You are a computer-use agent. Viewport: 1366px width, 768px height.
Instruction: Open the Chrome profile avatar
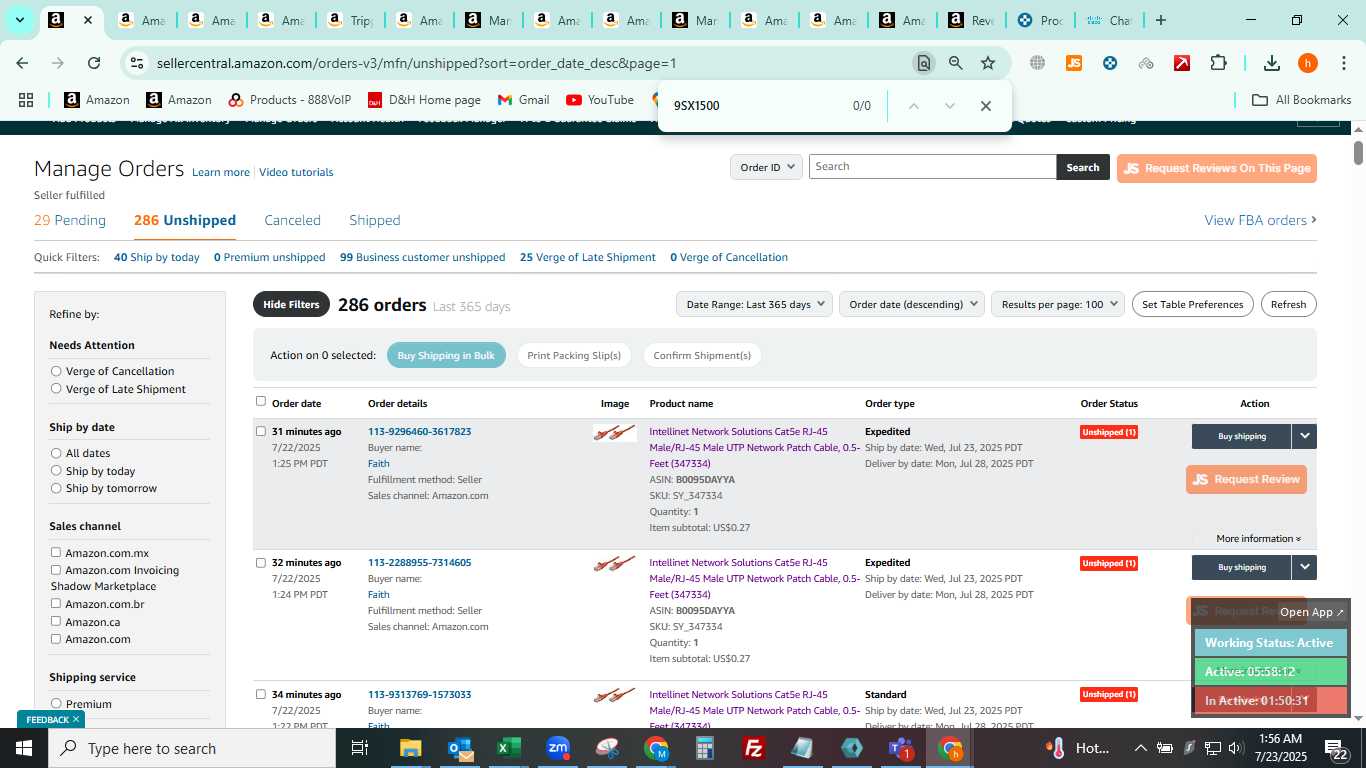pos(1308,63)
